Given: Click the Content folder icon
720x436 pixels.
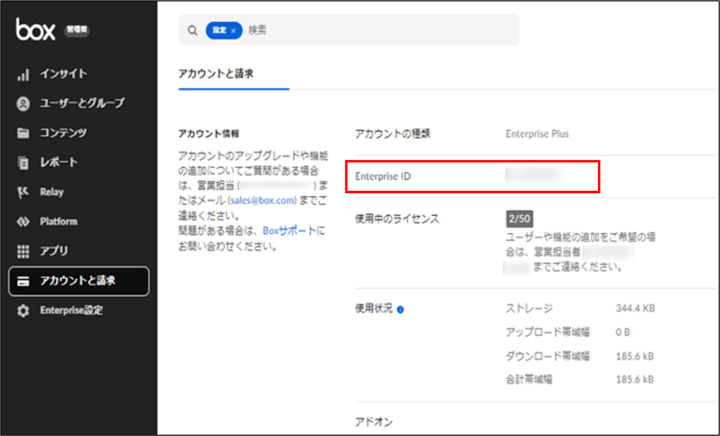Looking at the screenshot, I should click(23, 133).
